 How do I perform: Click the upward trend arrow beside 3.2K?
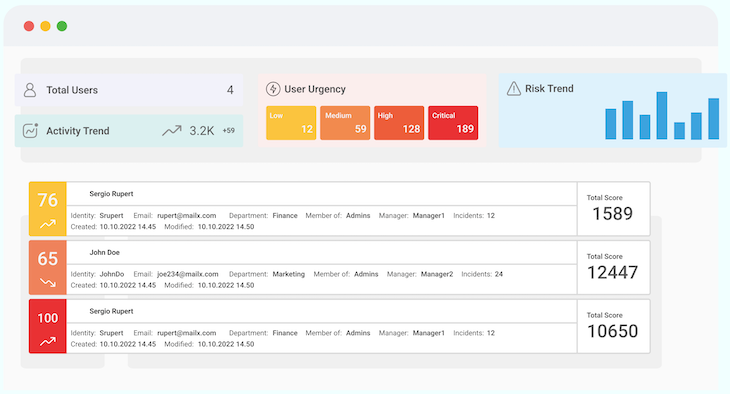coord(172,131)
